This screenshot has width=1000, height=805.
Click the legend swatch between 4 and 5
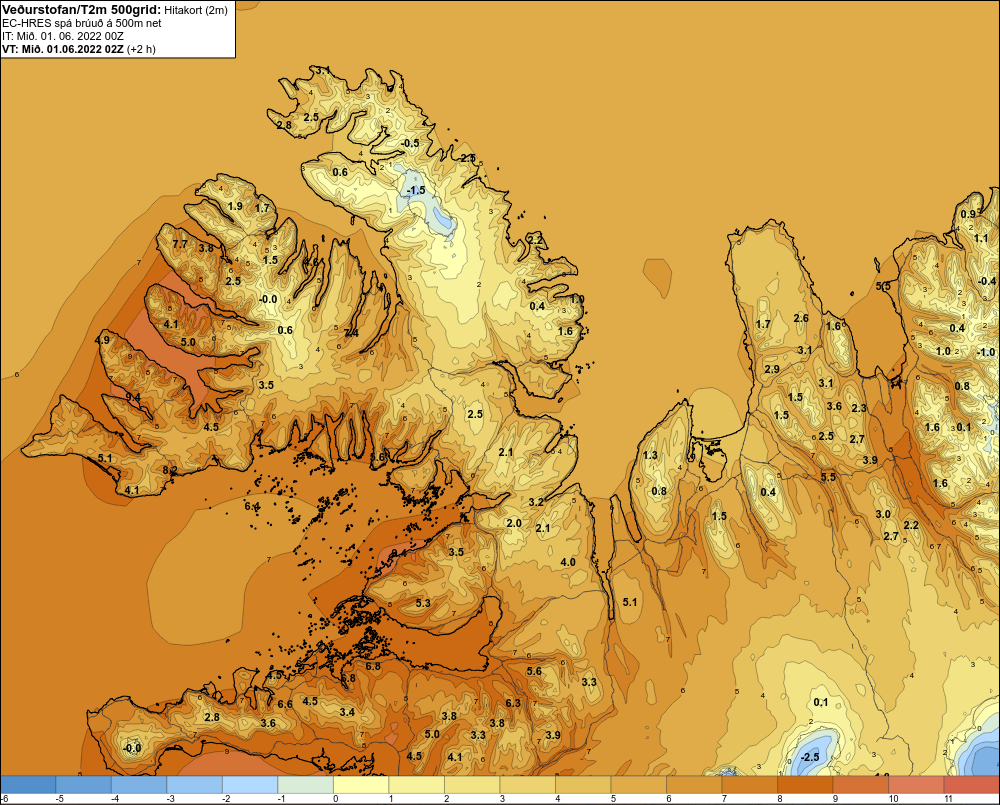pos(583,784)
